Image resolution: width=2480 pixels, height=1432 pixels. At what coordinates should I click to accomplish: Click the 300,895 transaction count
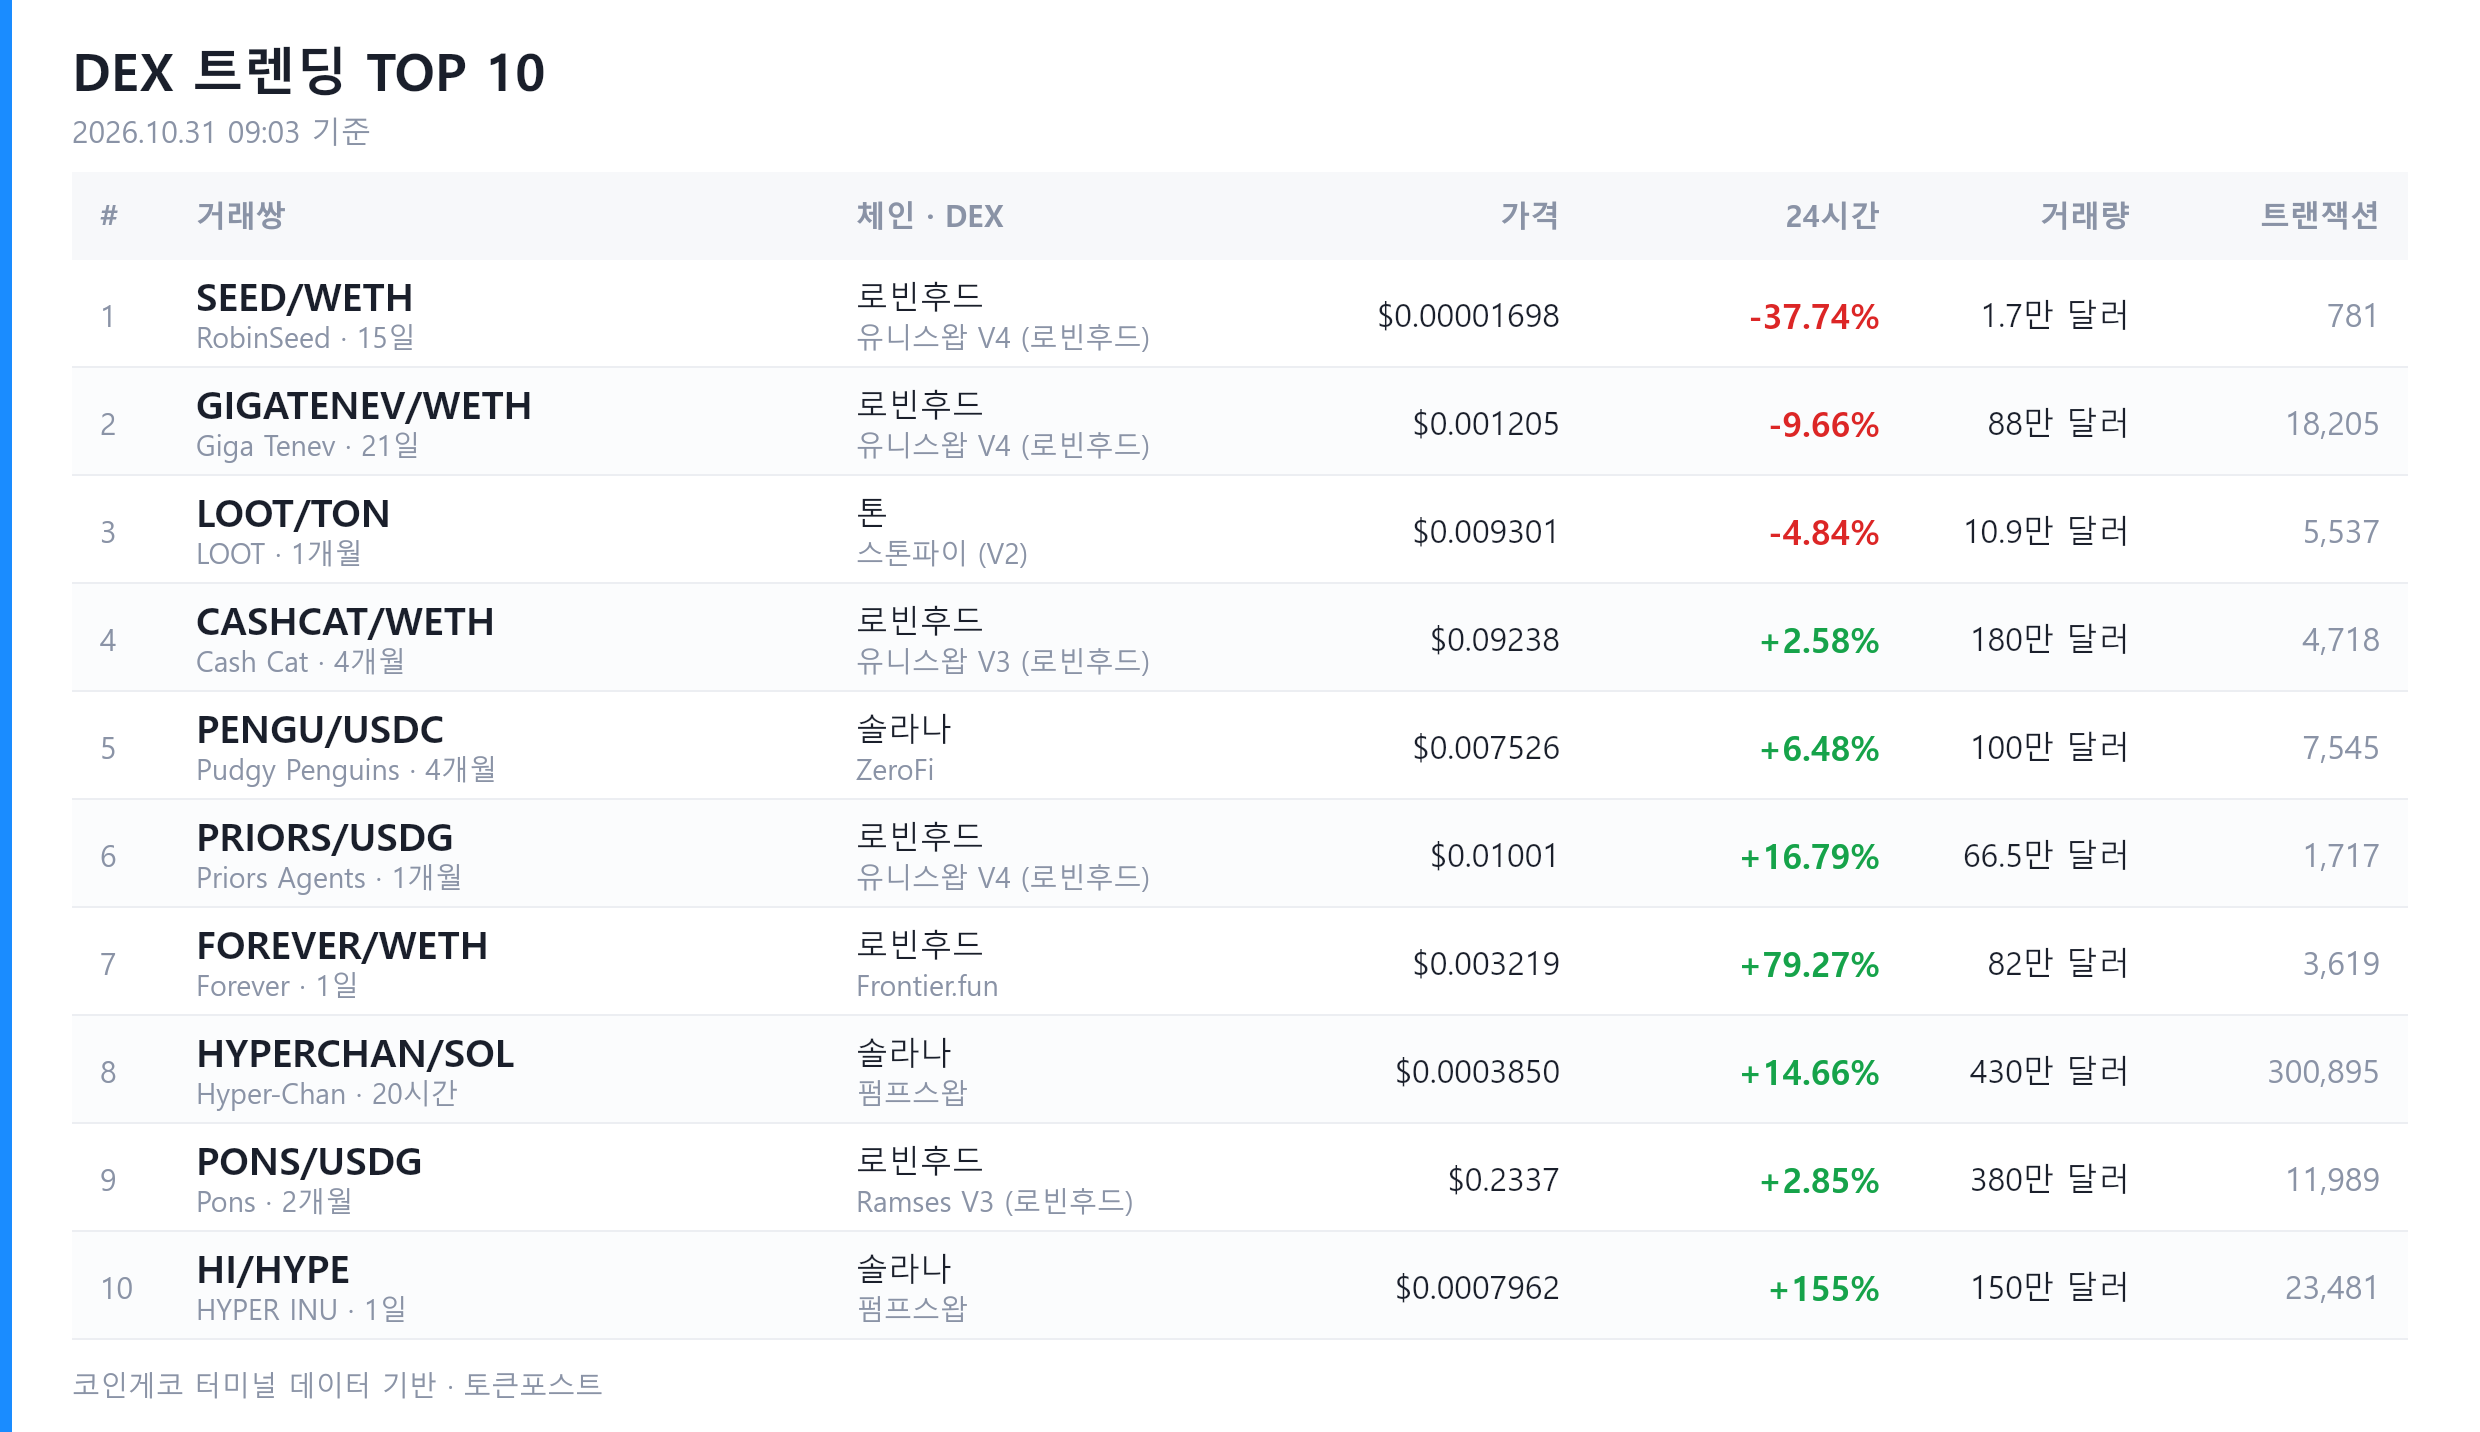click(x=2323, y=1072)
